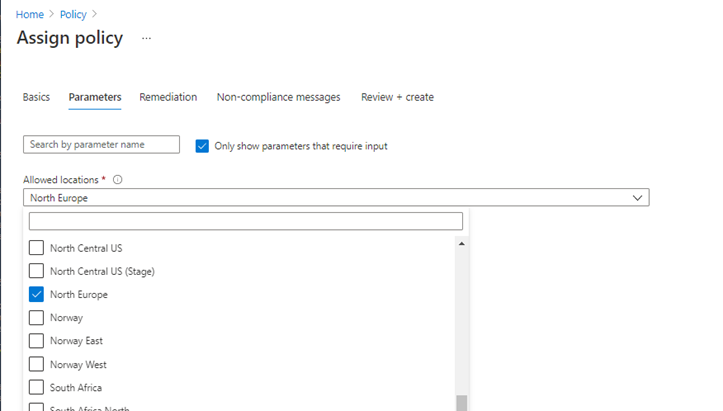Screen dimensions: 723x411
Task: Click the location filter box in dropdown
Action: 246,221
